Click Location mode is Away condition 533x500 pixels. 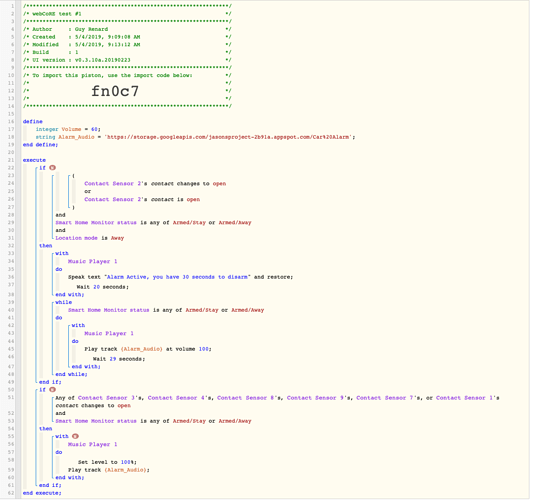(90, 238)
